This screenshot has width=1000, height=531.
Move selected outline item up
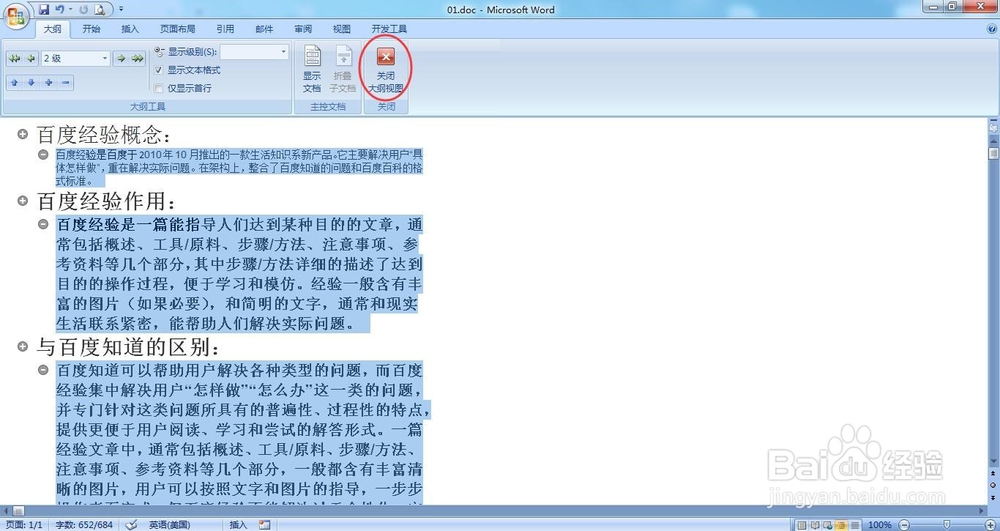[x=14, y=82]
